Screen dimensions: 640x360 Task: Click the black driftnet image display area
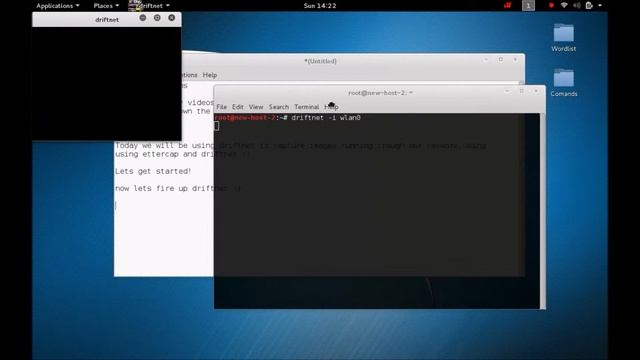pyautogui.click(x=107, y=84)
